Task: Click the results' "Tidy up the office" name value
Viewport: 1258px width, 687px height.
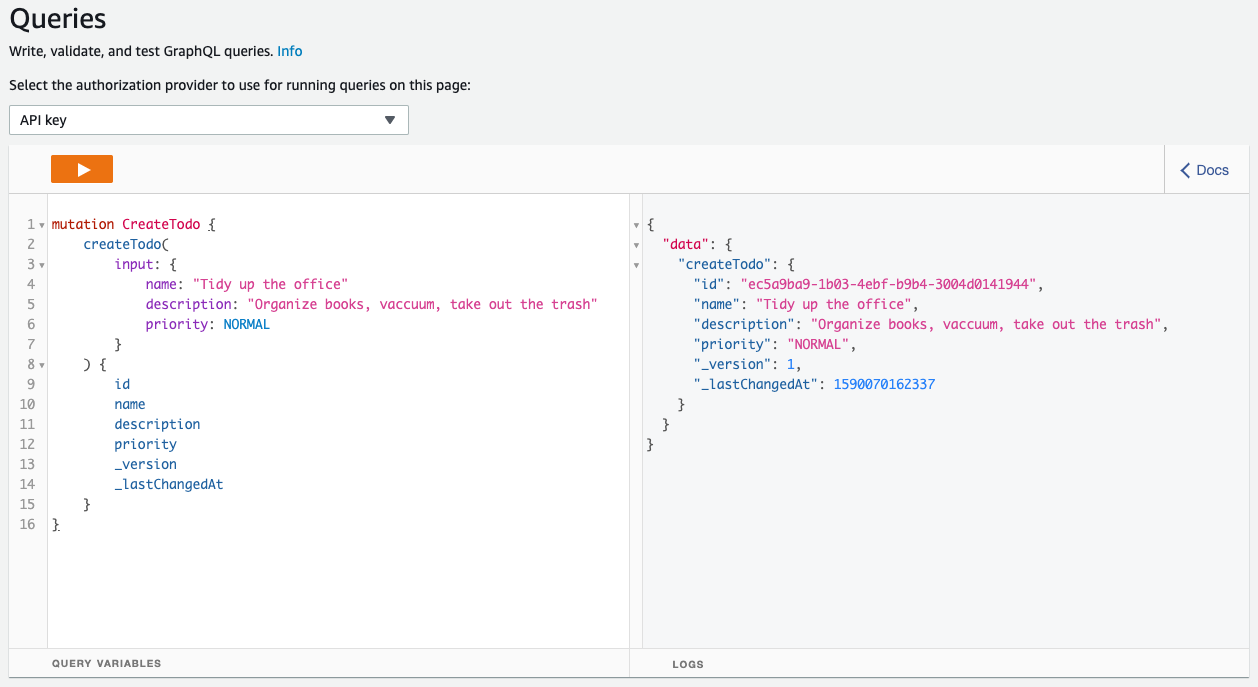Action: point(833,304)
